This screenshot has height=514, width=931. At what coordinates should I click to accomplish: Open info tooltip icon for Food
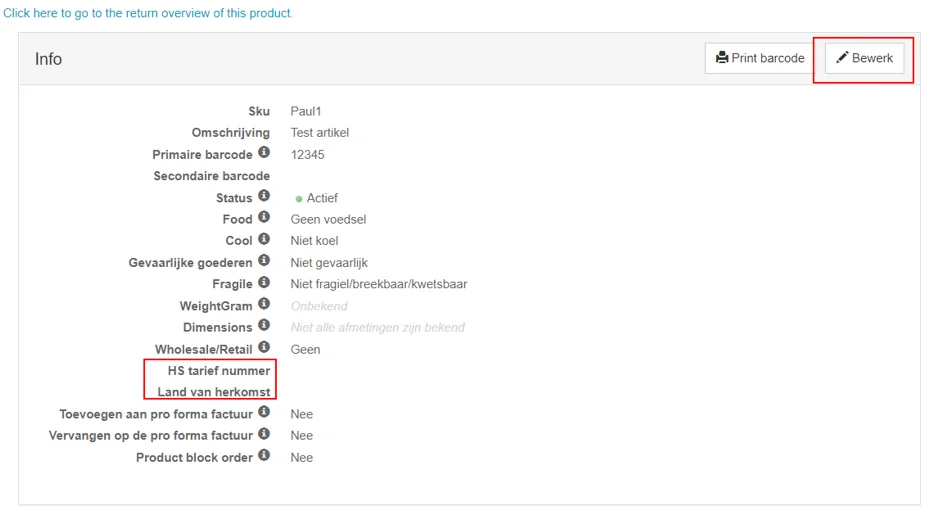click(264, 217)
